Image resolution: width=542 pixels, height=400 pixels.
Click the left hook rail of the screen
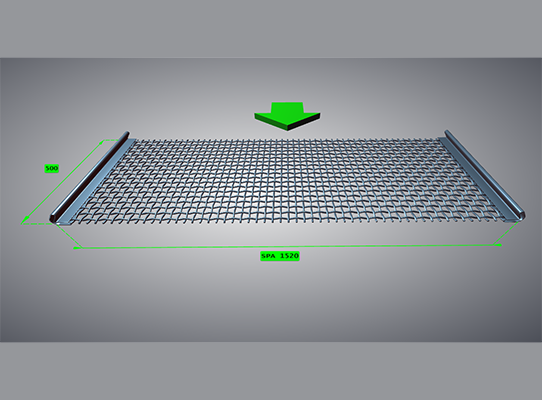tap(91, 178)
